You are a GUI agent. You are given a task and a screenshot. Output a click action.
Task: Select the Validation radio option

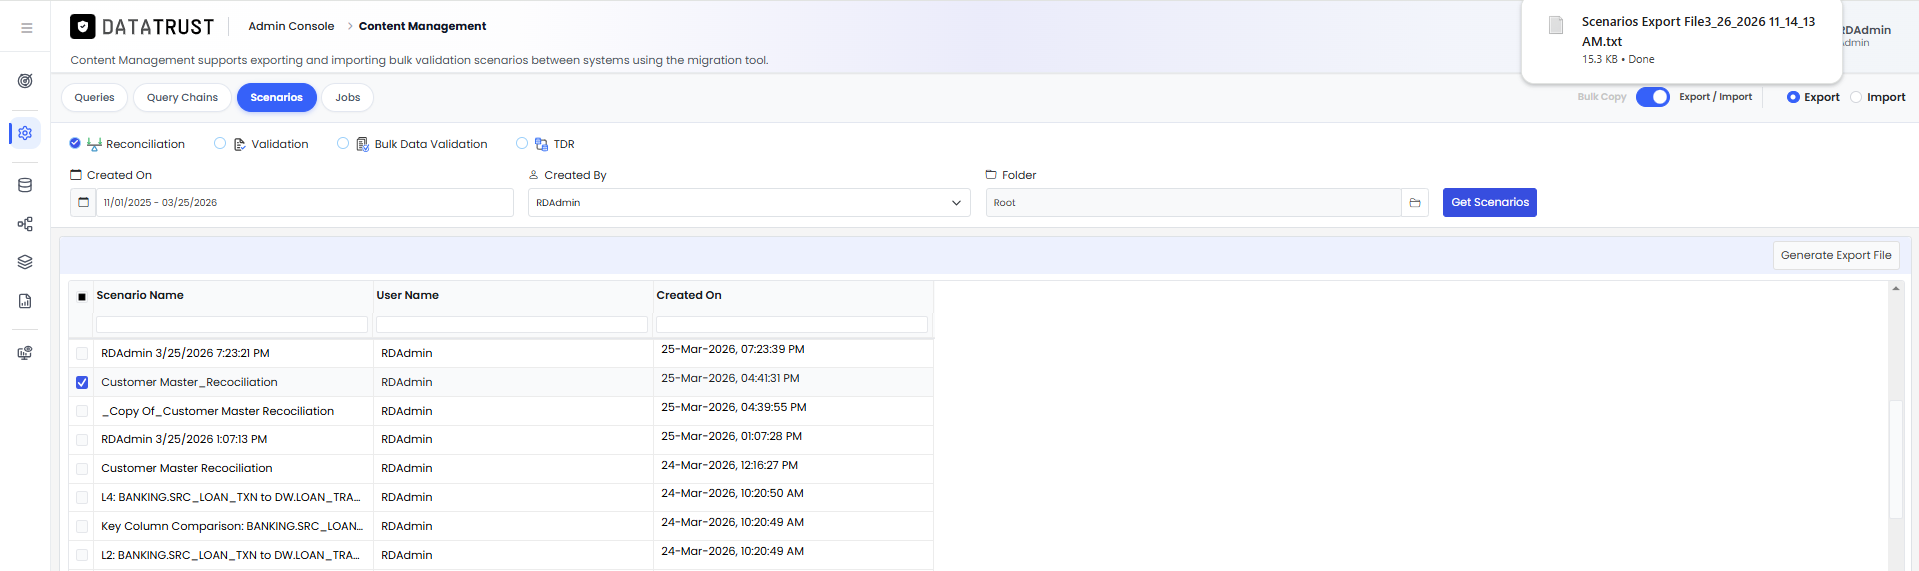tap(220, 143)
